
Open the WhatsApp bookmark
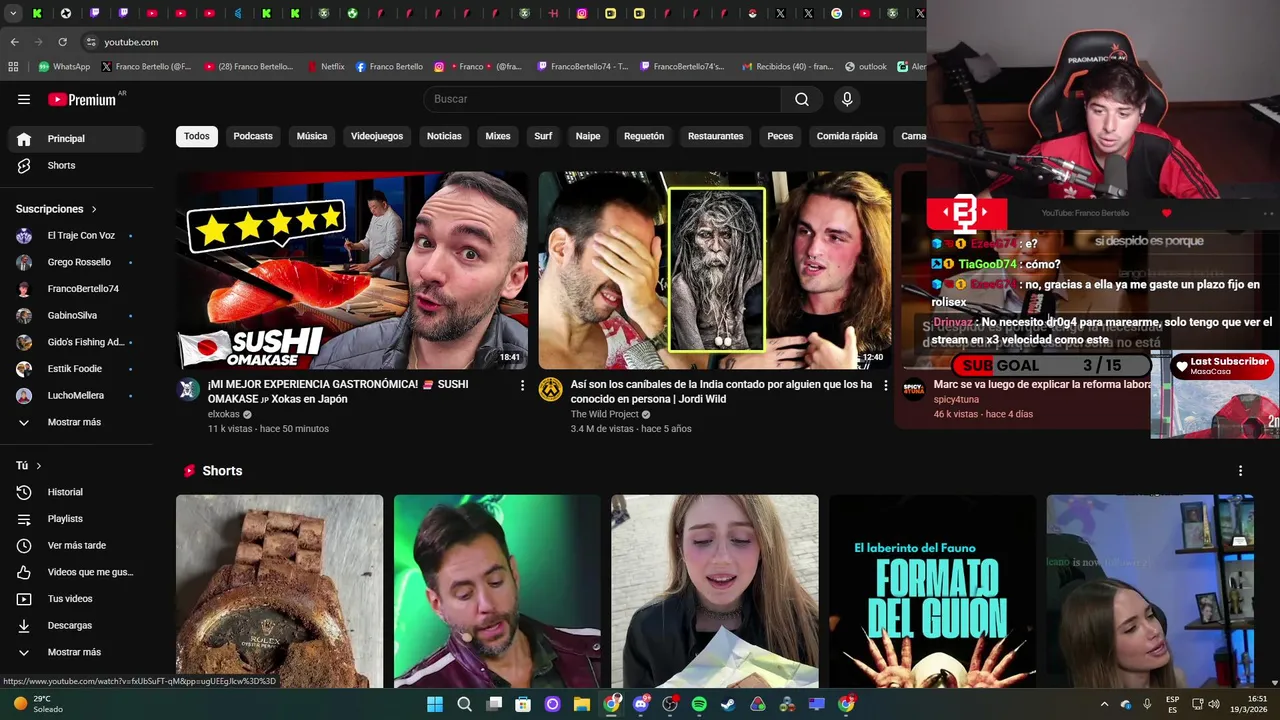pos(64,67)
